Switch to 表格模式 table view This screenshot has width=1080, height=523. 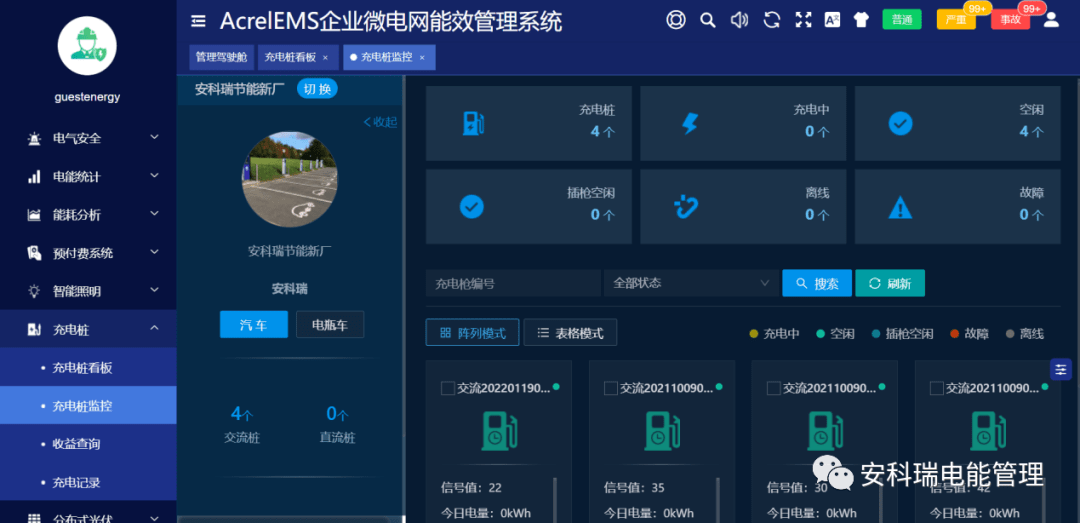[x=570, y=332]
